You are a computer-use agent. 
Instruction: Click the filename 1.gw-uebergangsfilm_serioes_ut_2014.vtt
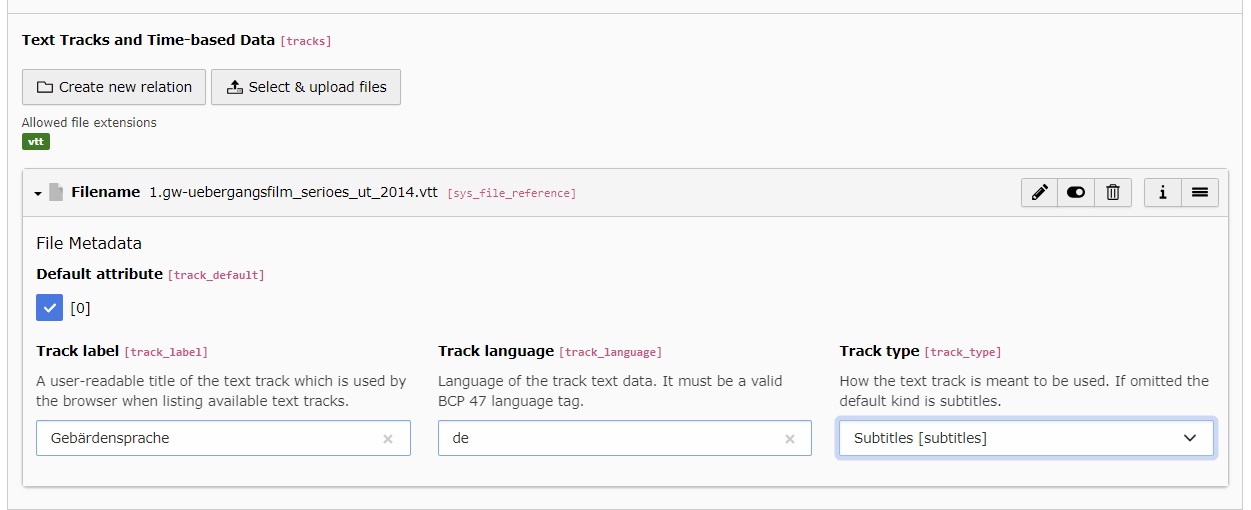pyautogui.click(x=293, y=192)
